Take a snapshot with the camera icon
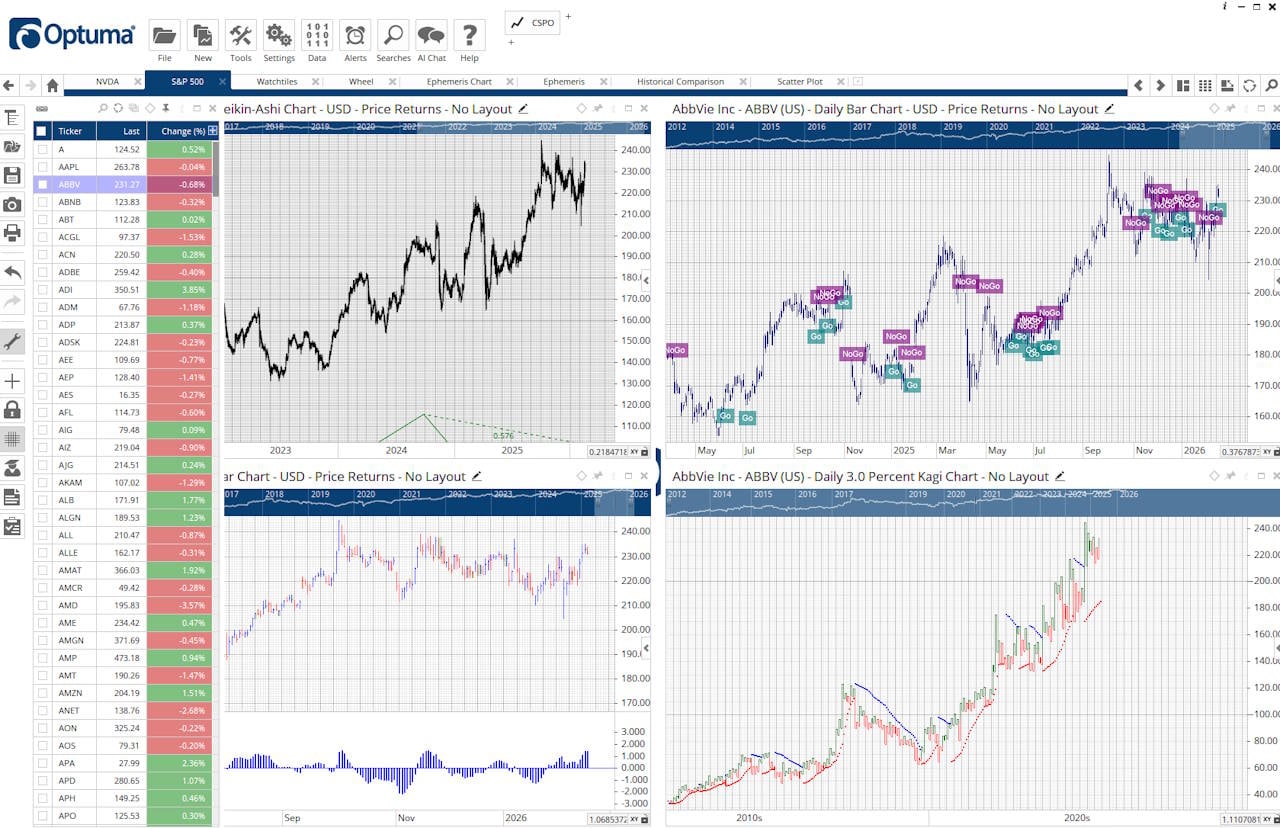The image size is (1280, 828). pyautogui.click(x=12, y=205)
